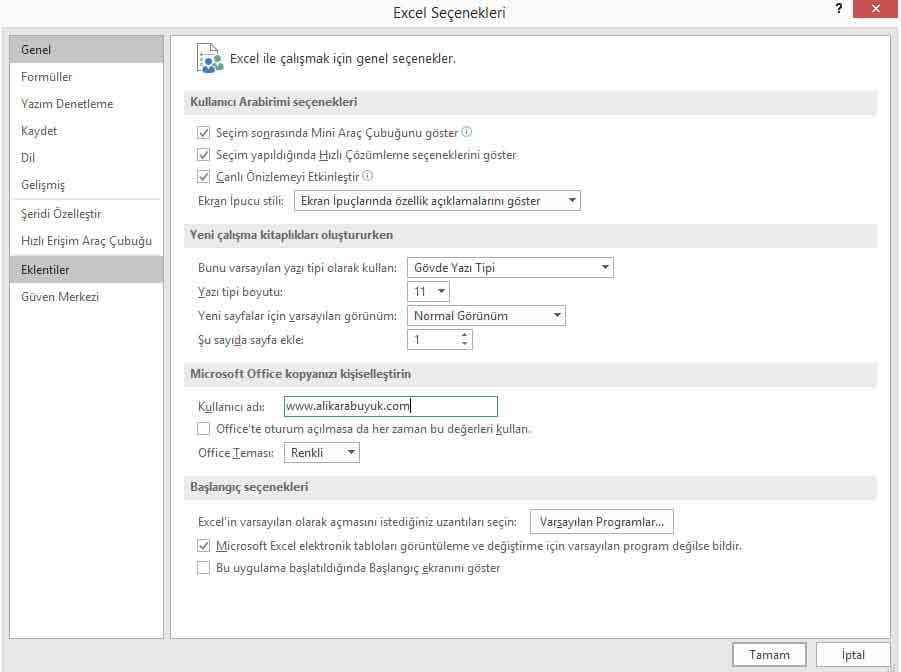
Task: Enable Başlangıç ekranını göster checkbox
Action: click(x=204, y=568)
